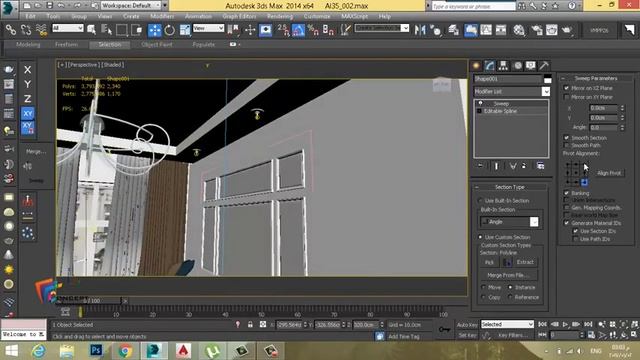The height and width of the screenshot is (360, 640).
Task: Open the MAXScript menu
Action: click(355, 16)
